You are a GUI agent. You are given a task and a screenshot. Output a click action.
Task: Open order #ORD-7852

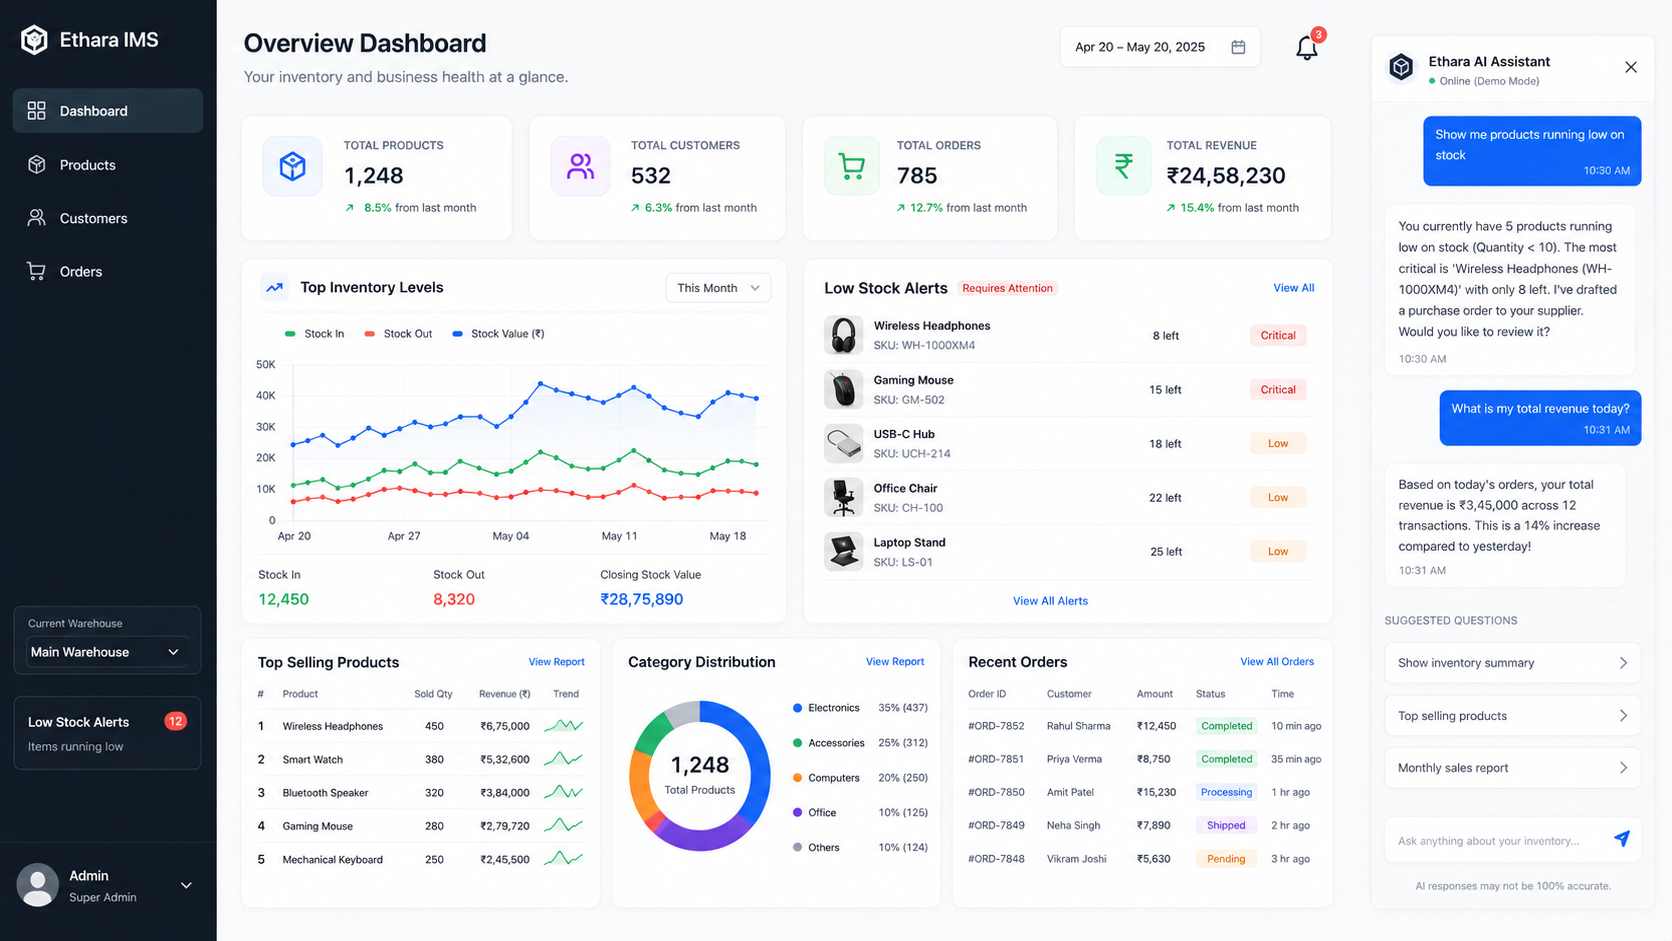996,726
